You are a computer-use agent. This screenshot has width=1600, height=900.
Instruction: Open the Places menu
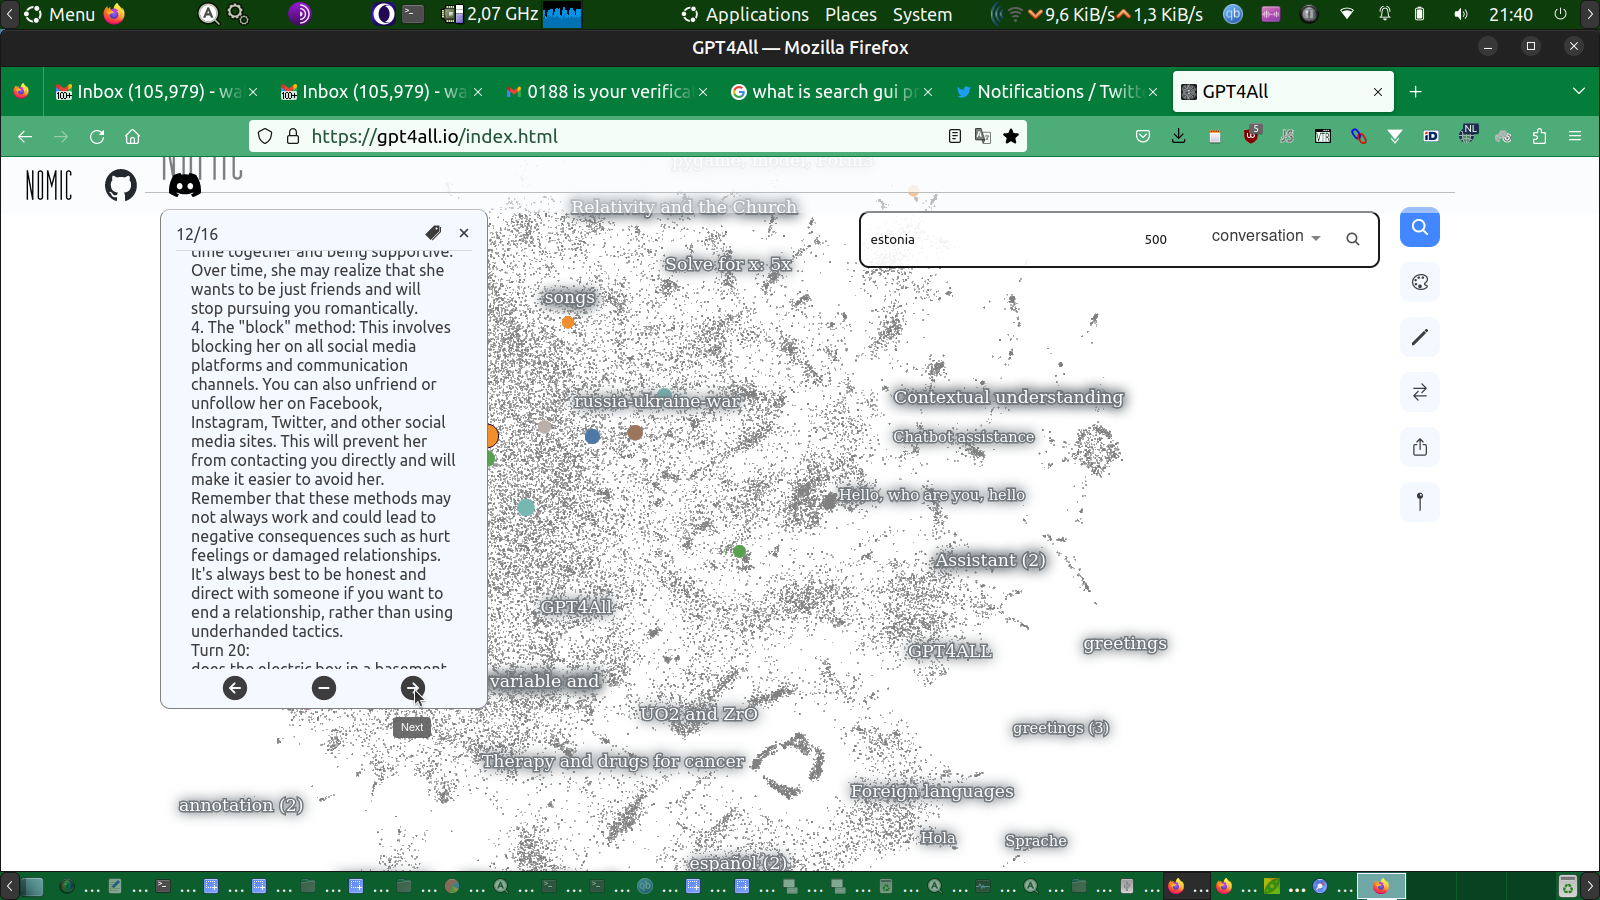click(x=851, y=14)
